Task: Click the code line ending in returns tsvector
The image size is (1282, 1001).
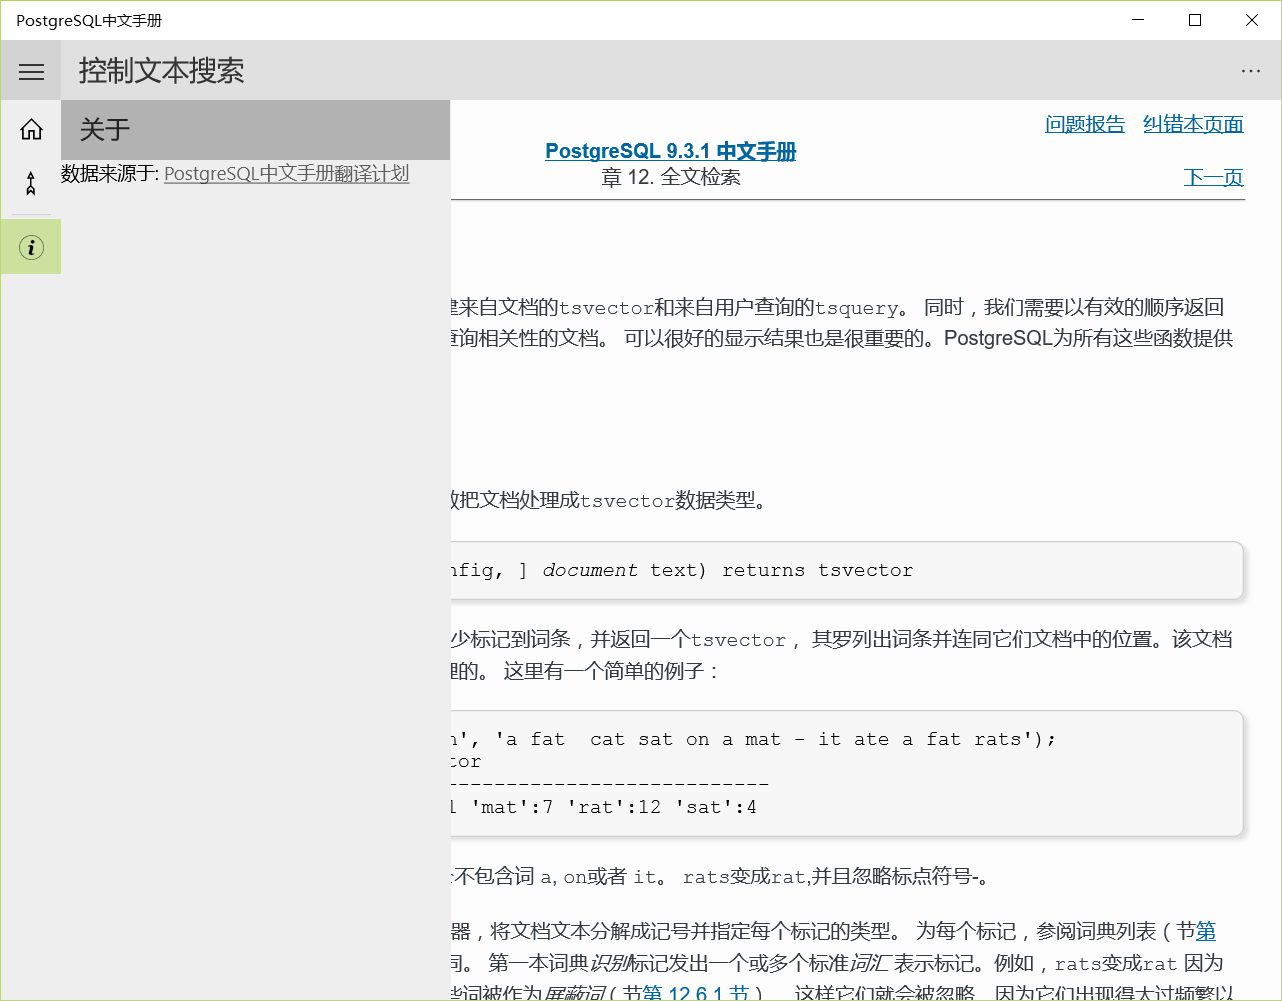Action: (x=682, y=570)
